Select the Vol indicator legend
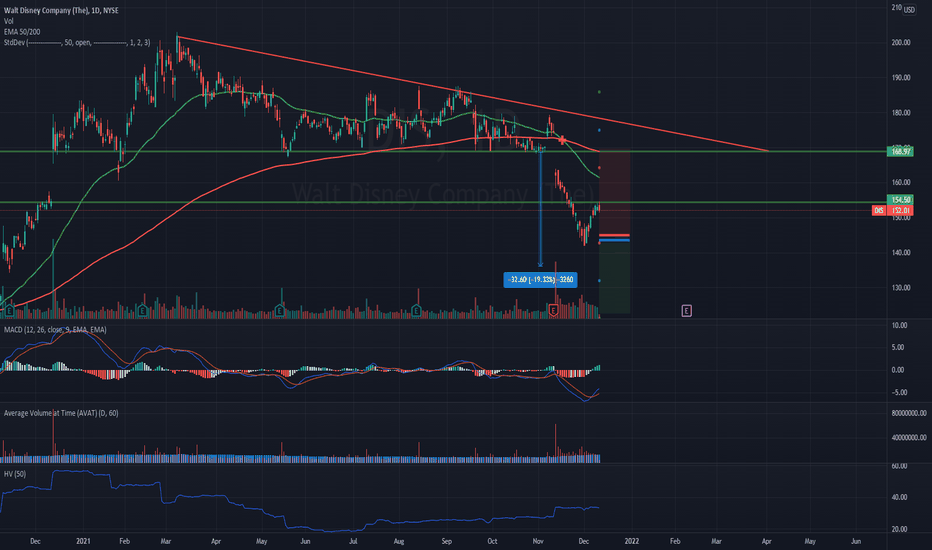 8,21
